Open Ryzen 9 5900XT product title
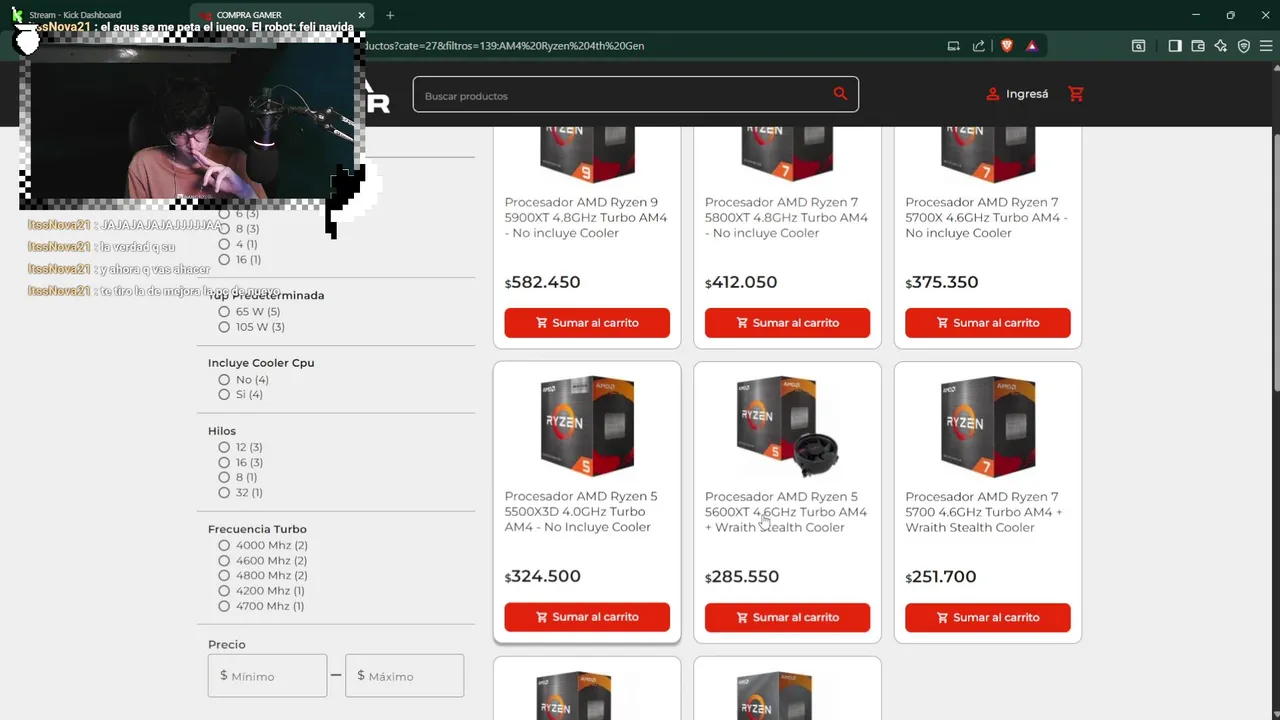The image size is (1280, 720). point(586,218)
